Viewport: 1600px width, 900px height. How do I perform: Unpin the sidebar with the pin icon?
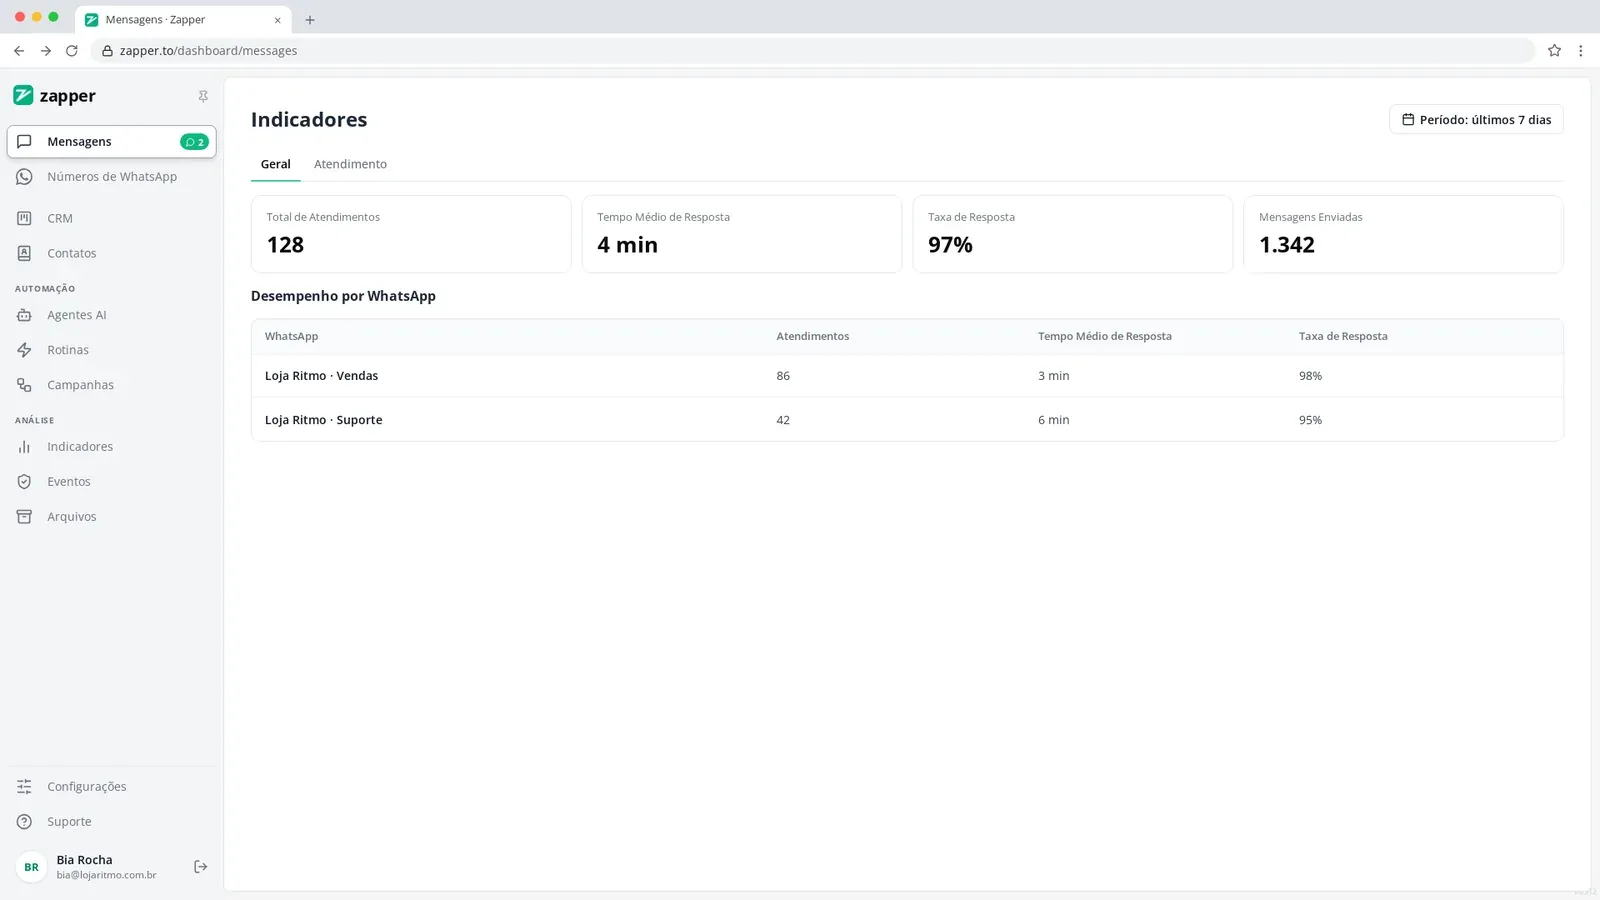click(x=203, y=96)
